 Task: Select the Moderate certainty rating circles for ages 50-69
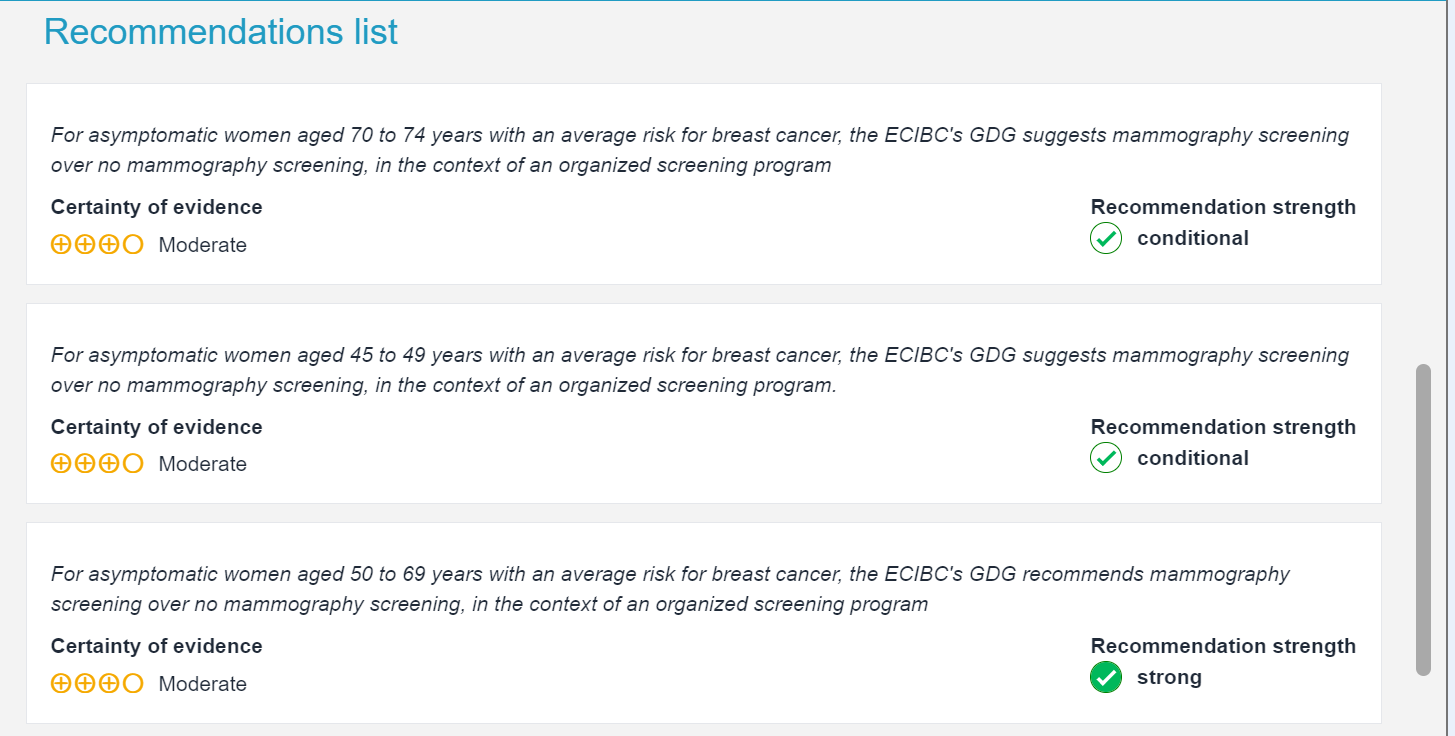(97, 683)
